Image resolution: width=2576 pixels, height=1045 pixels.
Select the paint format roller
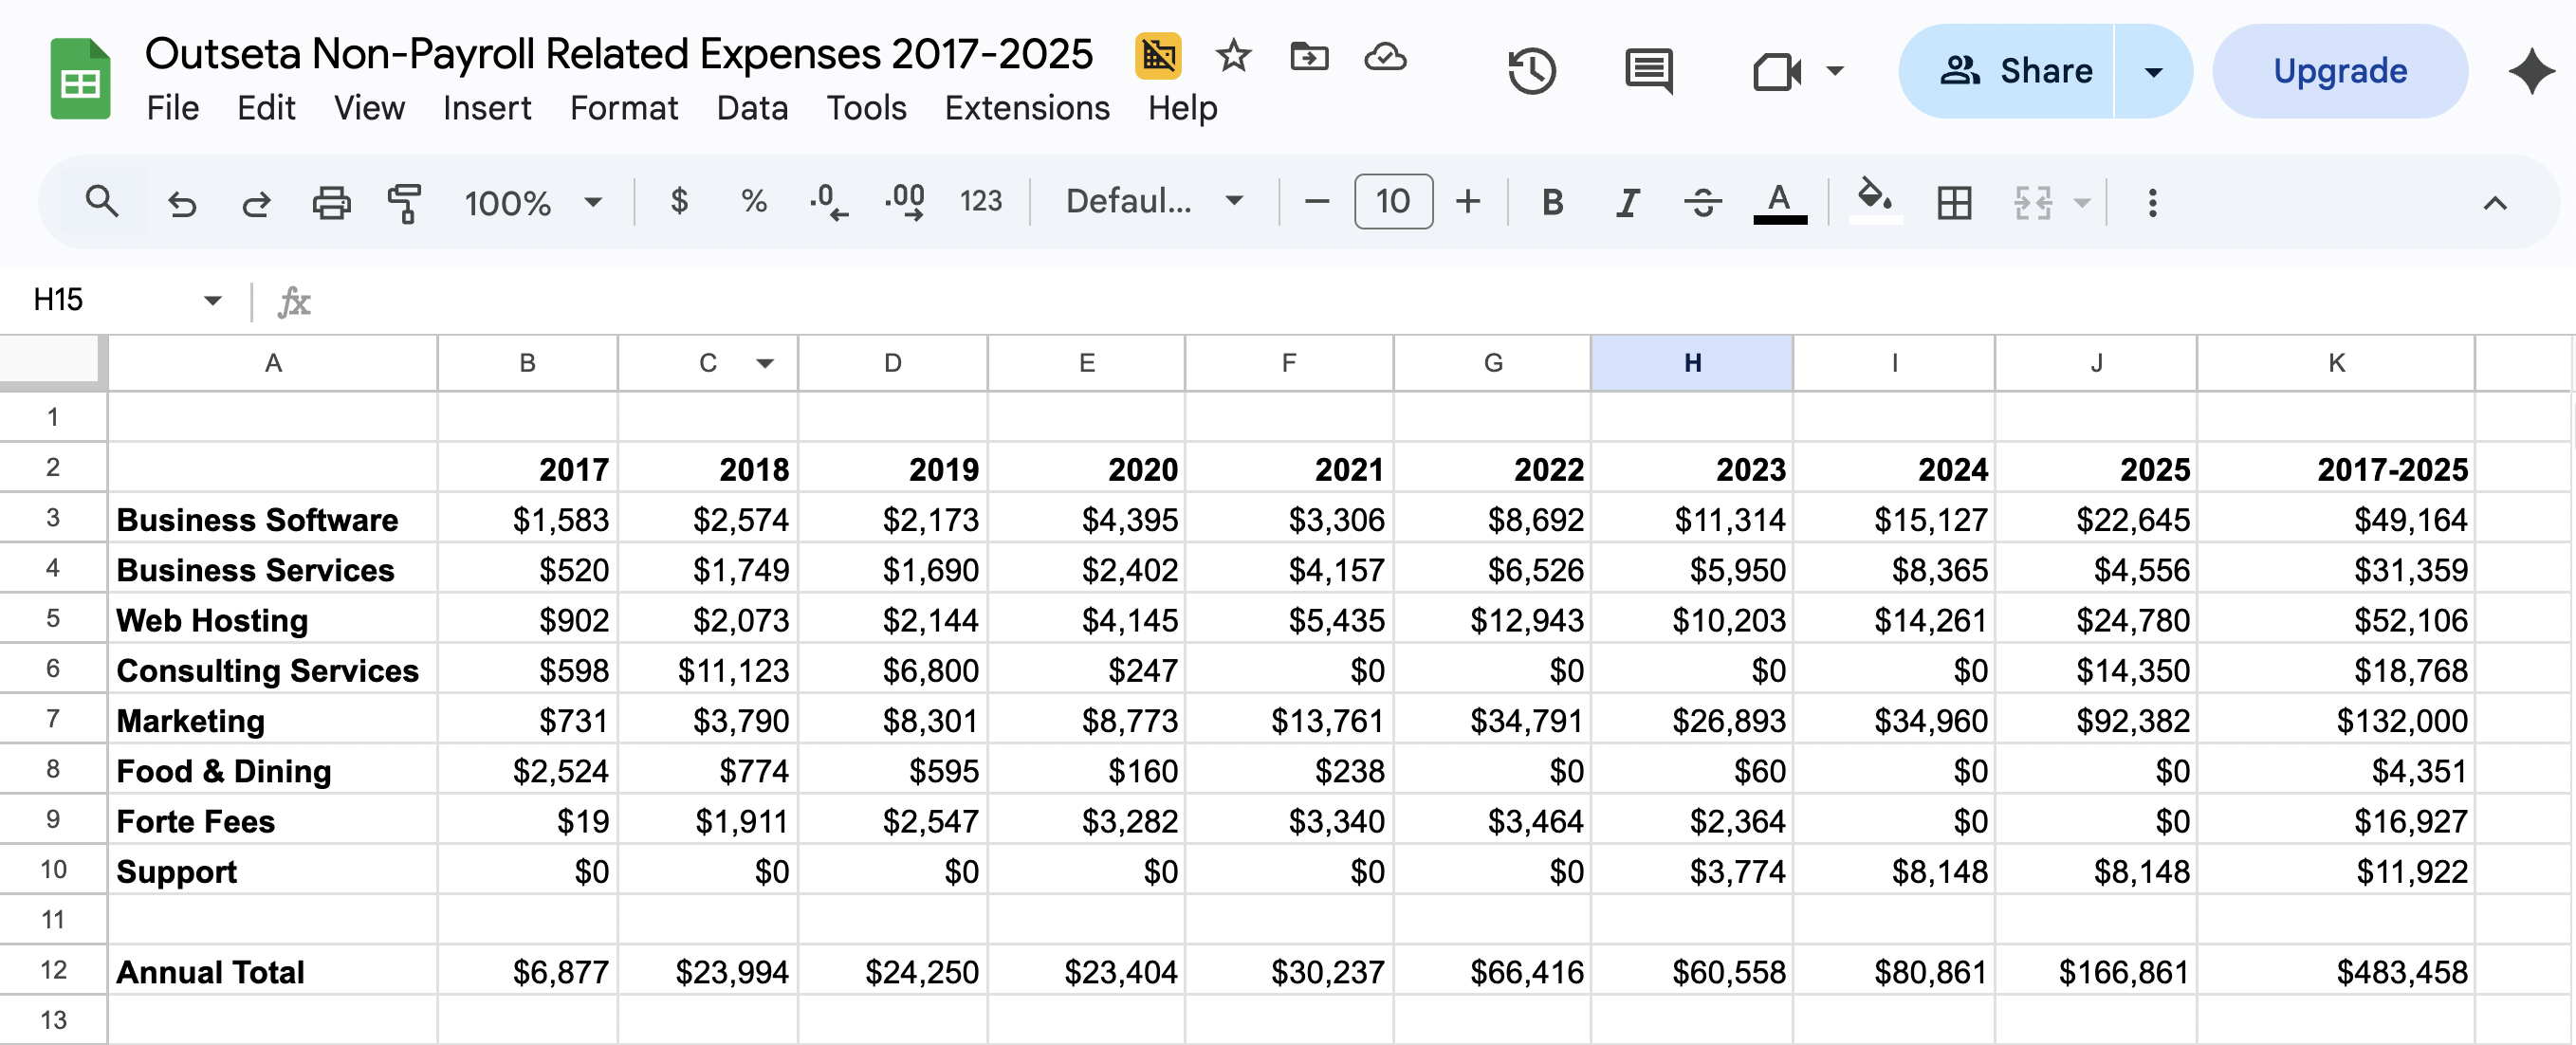click(x=404, y=203)
